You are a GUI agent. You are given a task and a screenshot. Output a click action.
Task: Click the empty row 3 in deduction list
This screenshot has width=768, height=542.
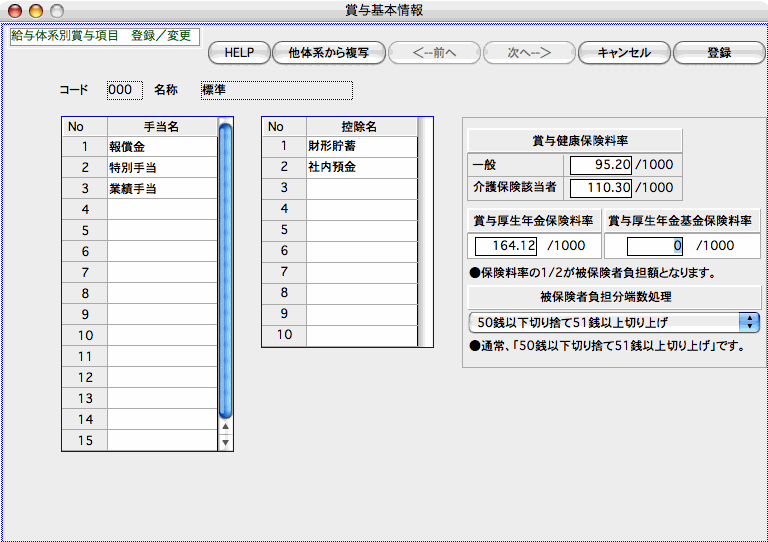click(361, 188)
